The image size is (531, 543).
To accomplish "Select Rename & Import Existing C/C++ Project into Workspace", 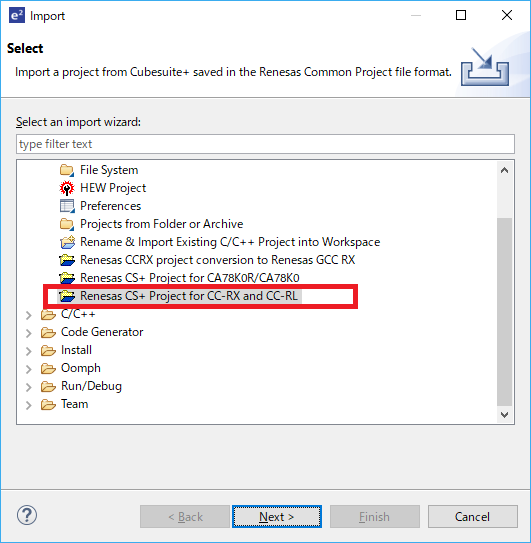I will 230,242.
